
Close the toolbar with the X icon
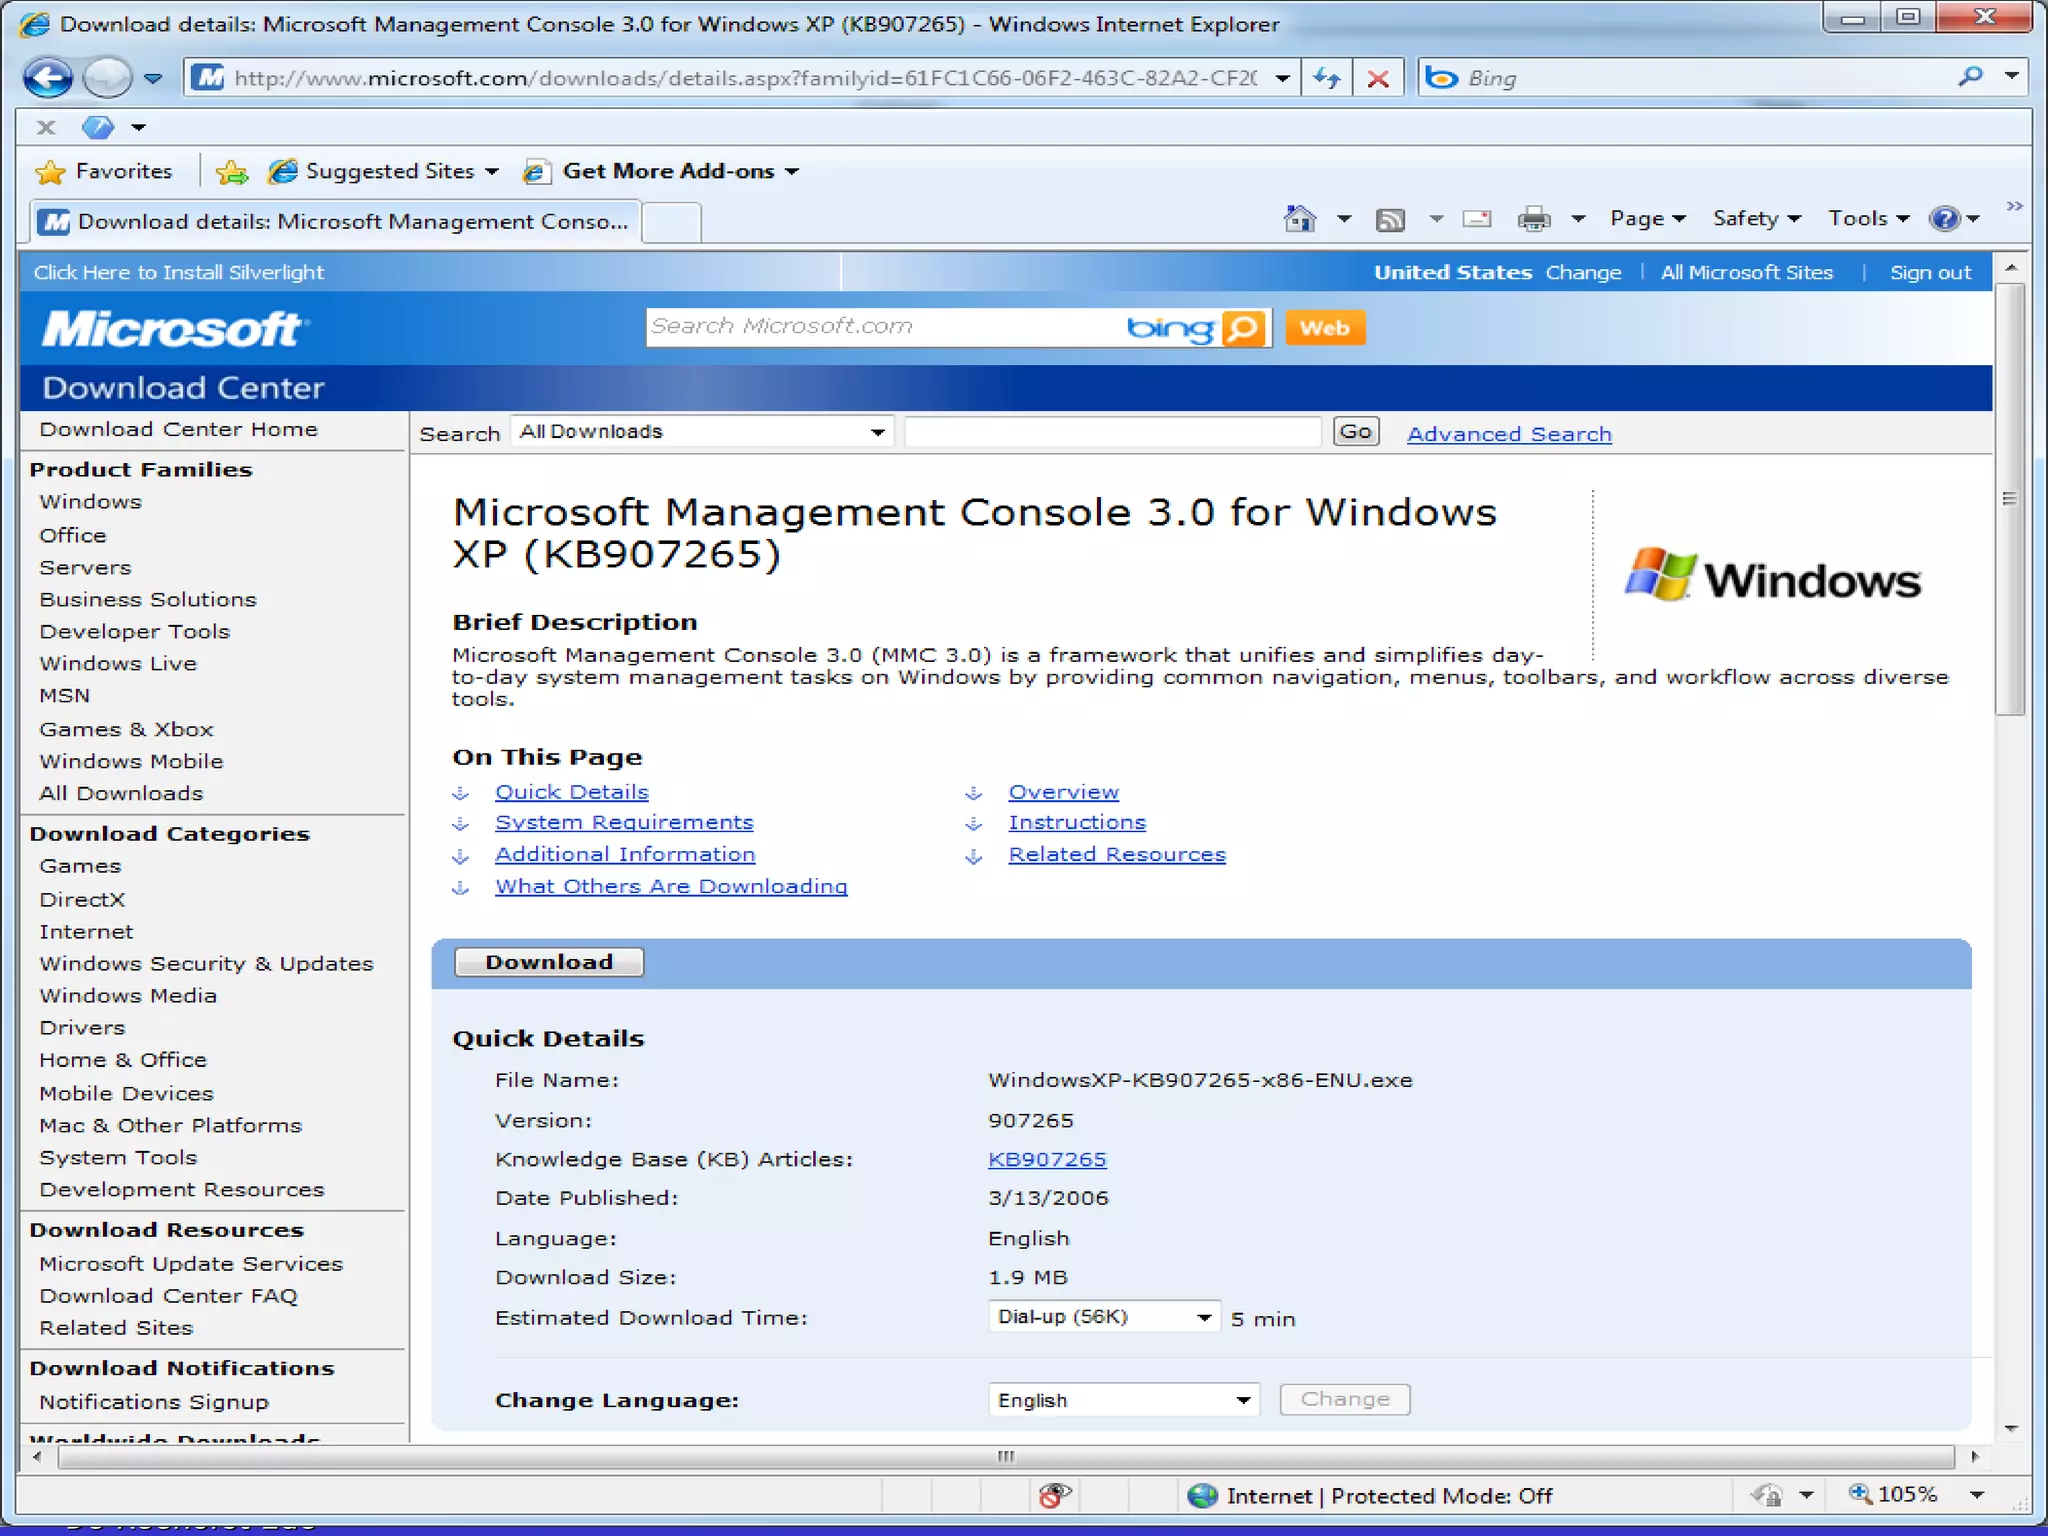click(46, 127)
